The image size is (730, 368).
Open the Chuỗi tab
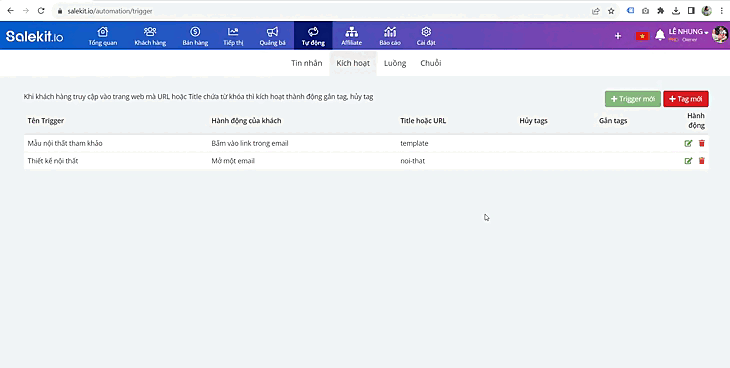click(431, 63)
